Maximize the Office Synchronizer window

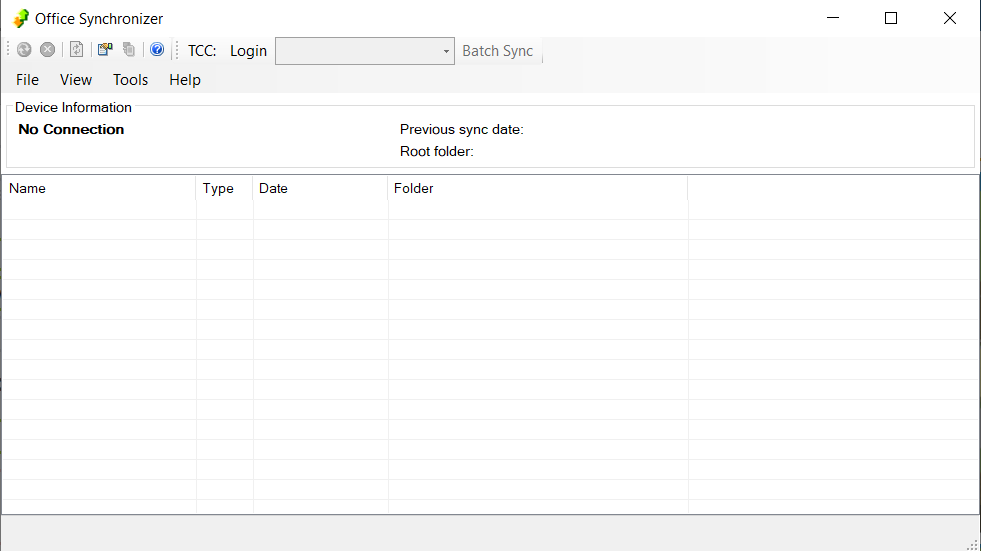click(x=891, y=18)
